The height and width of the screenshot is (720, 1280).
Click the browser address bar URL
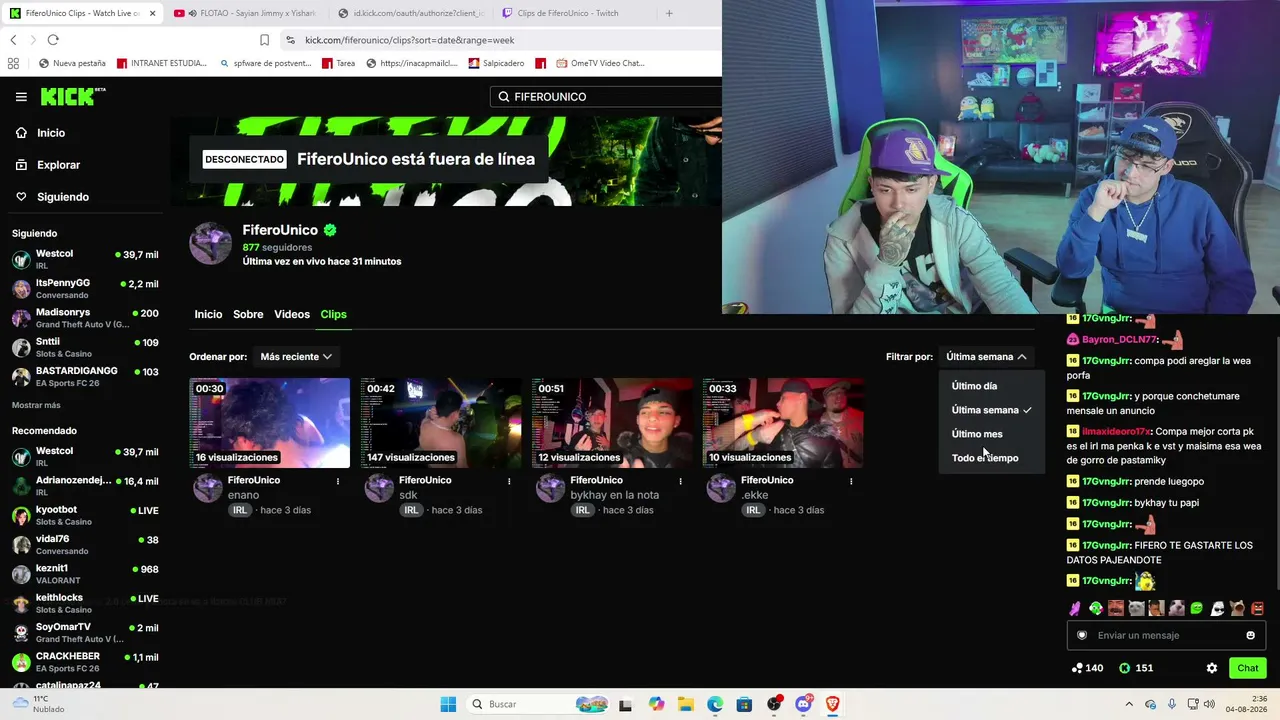tap(410, 40)
